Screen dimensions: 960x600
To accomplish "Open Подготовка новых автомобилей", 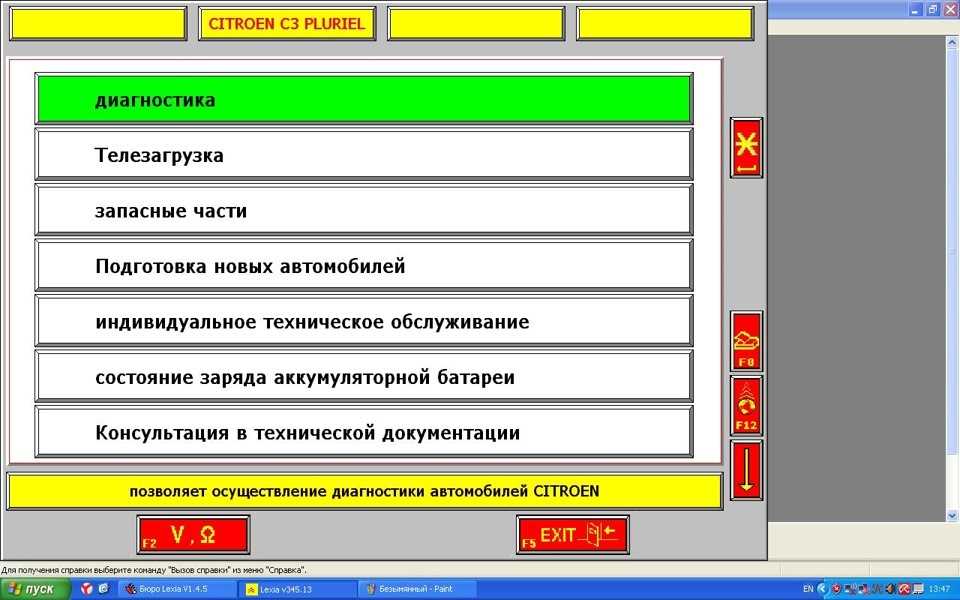I will [364, 266].
